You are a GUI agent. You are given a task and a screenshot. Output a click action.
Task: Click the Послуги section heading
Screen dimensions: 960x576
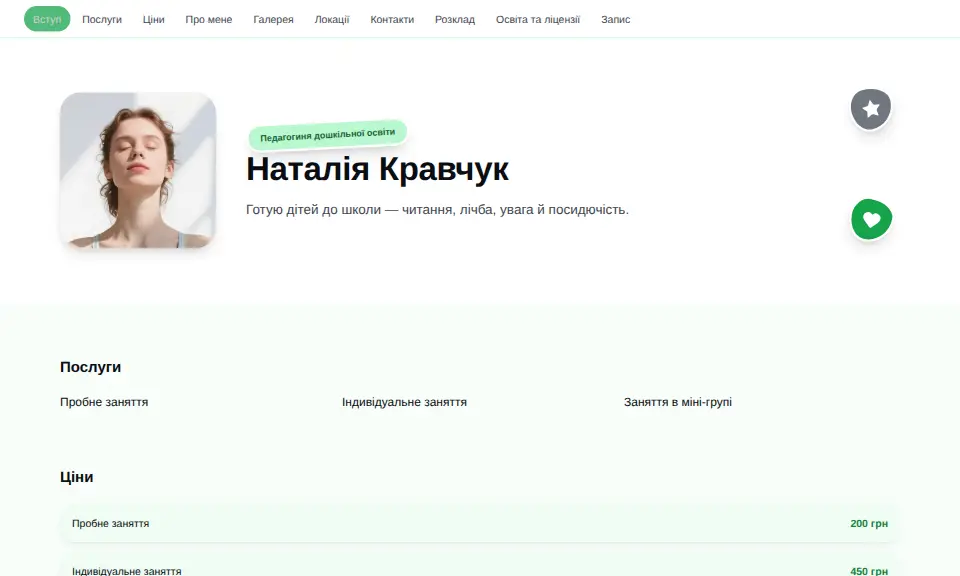coord(91,367)
